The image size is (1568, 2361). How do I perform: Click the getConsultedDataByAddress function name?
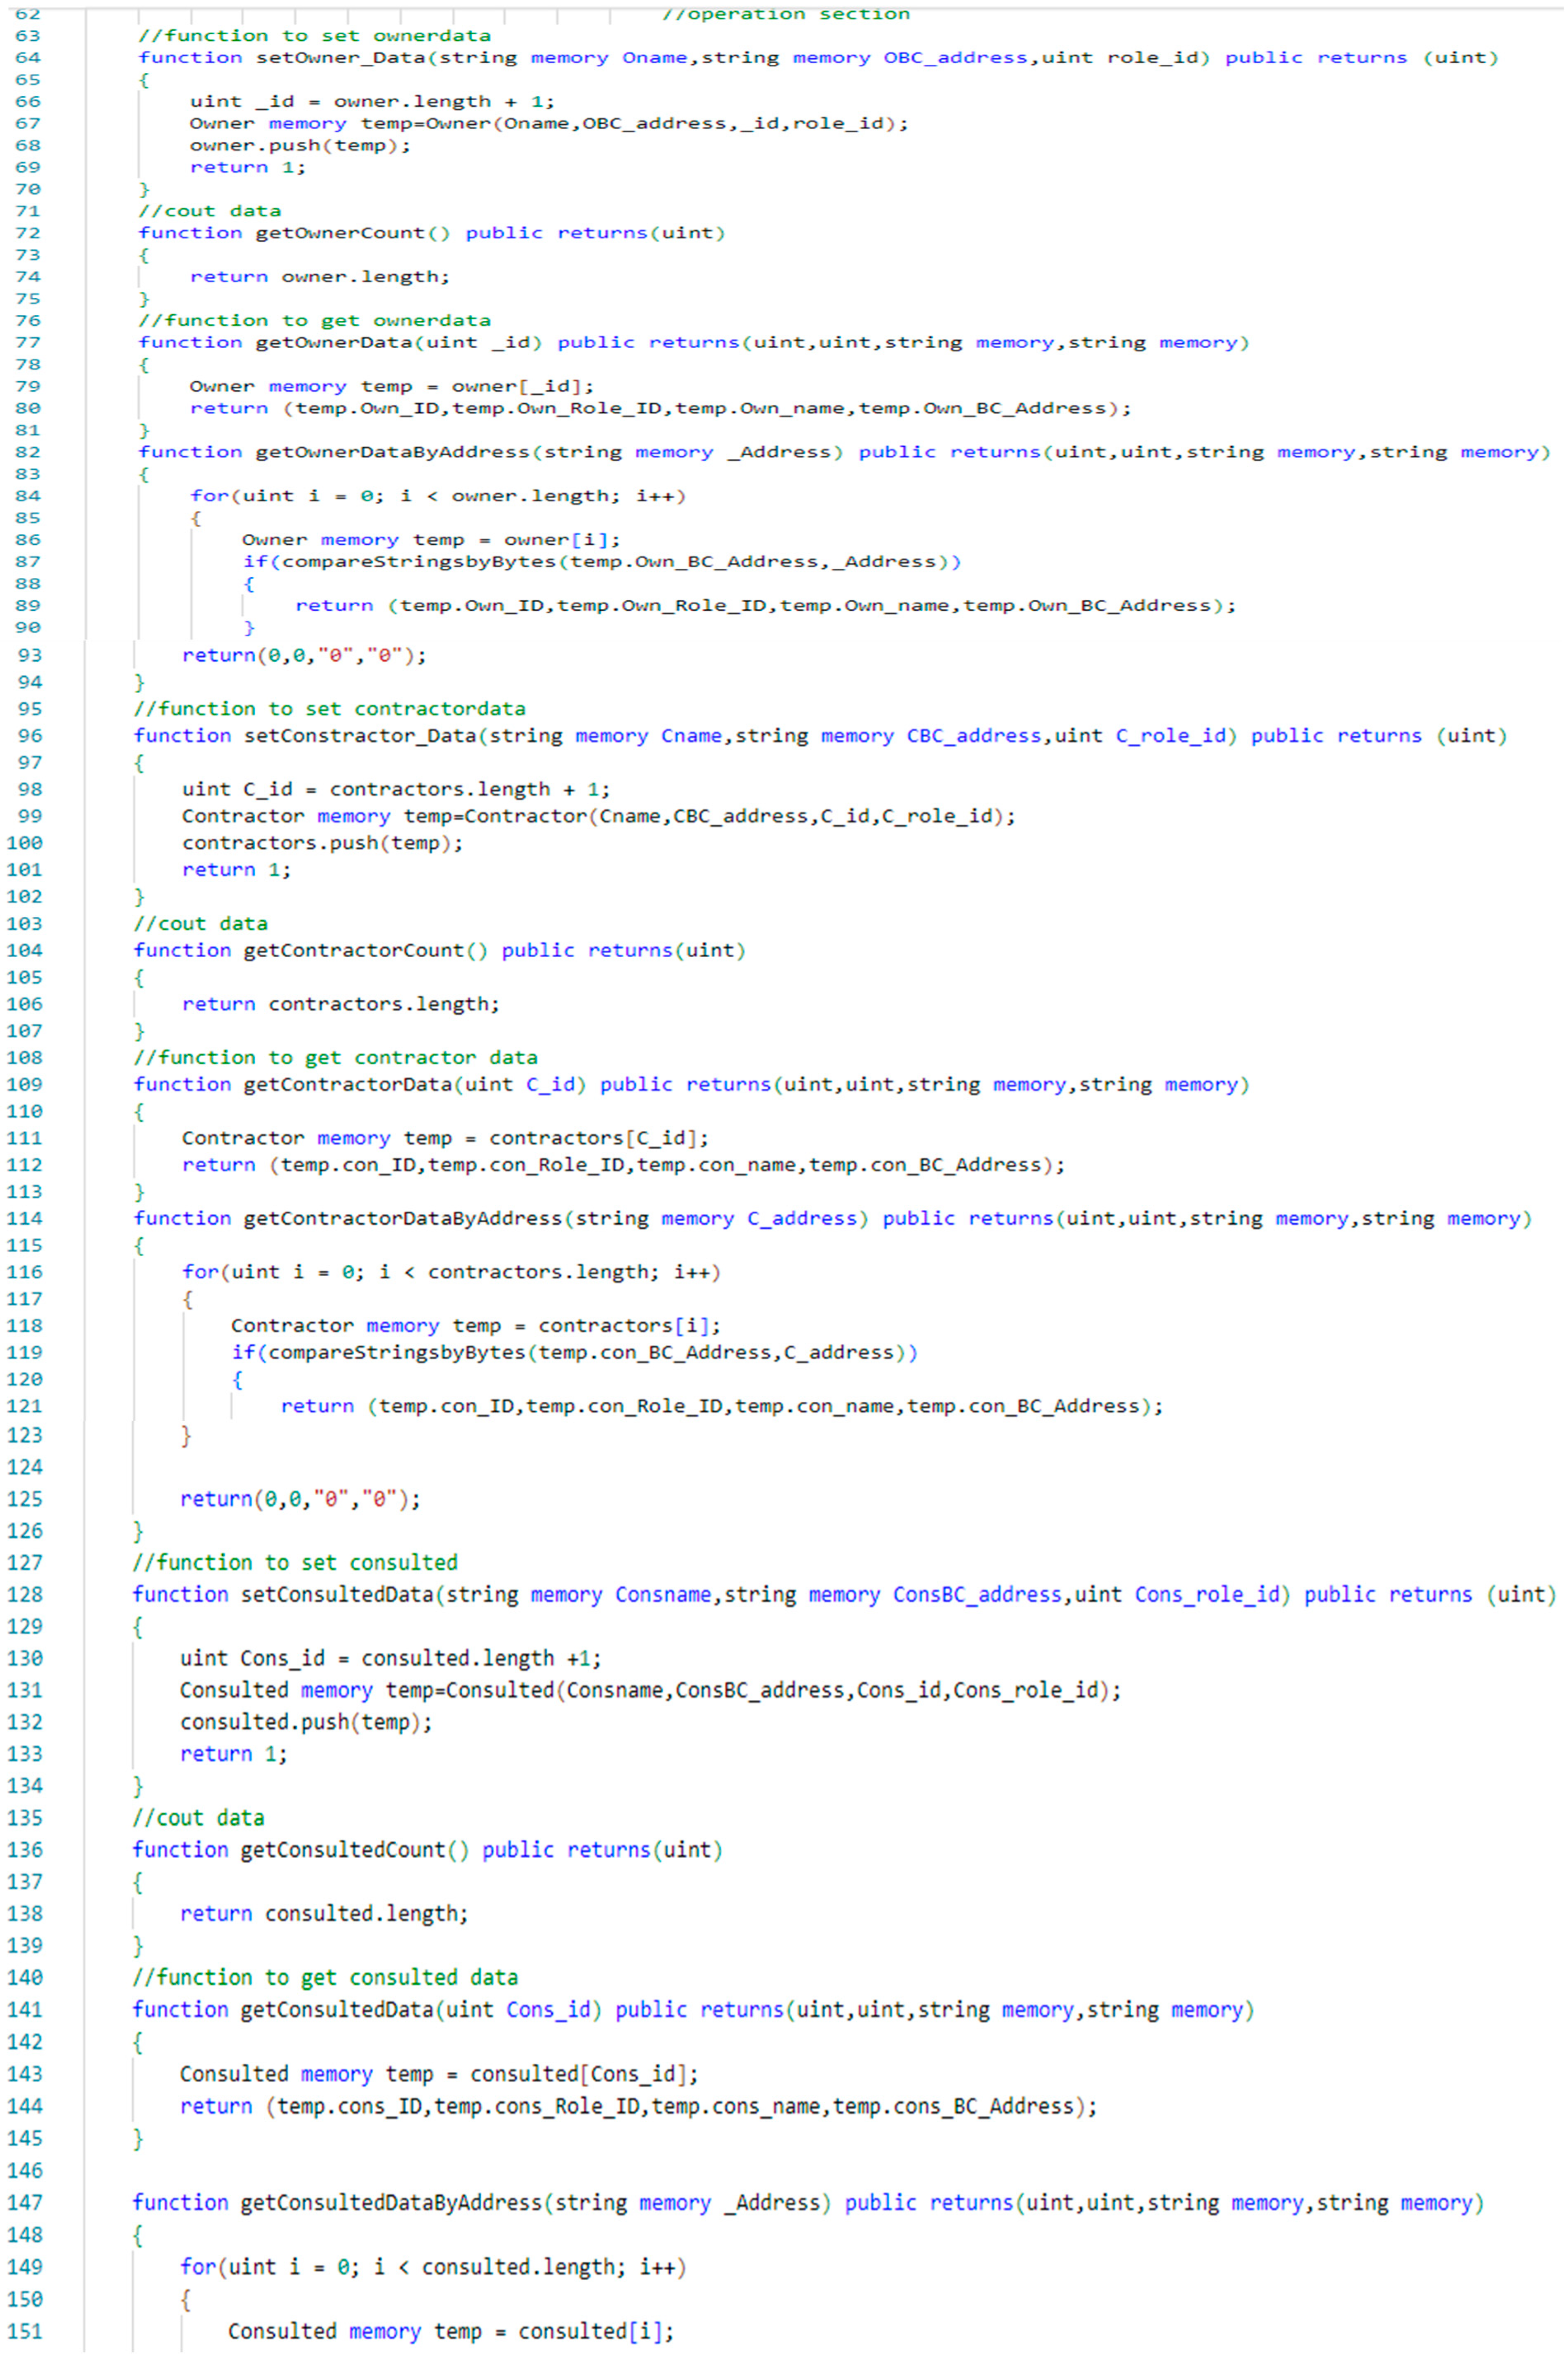tap(391, 2202)
